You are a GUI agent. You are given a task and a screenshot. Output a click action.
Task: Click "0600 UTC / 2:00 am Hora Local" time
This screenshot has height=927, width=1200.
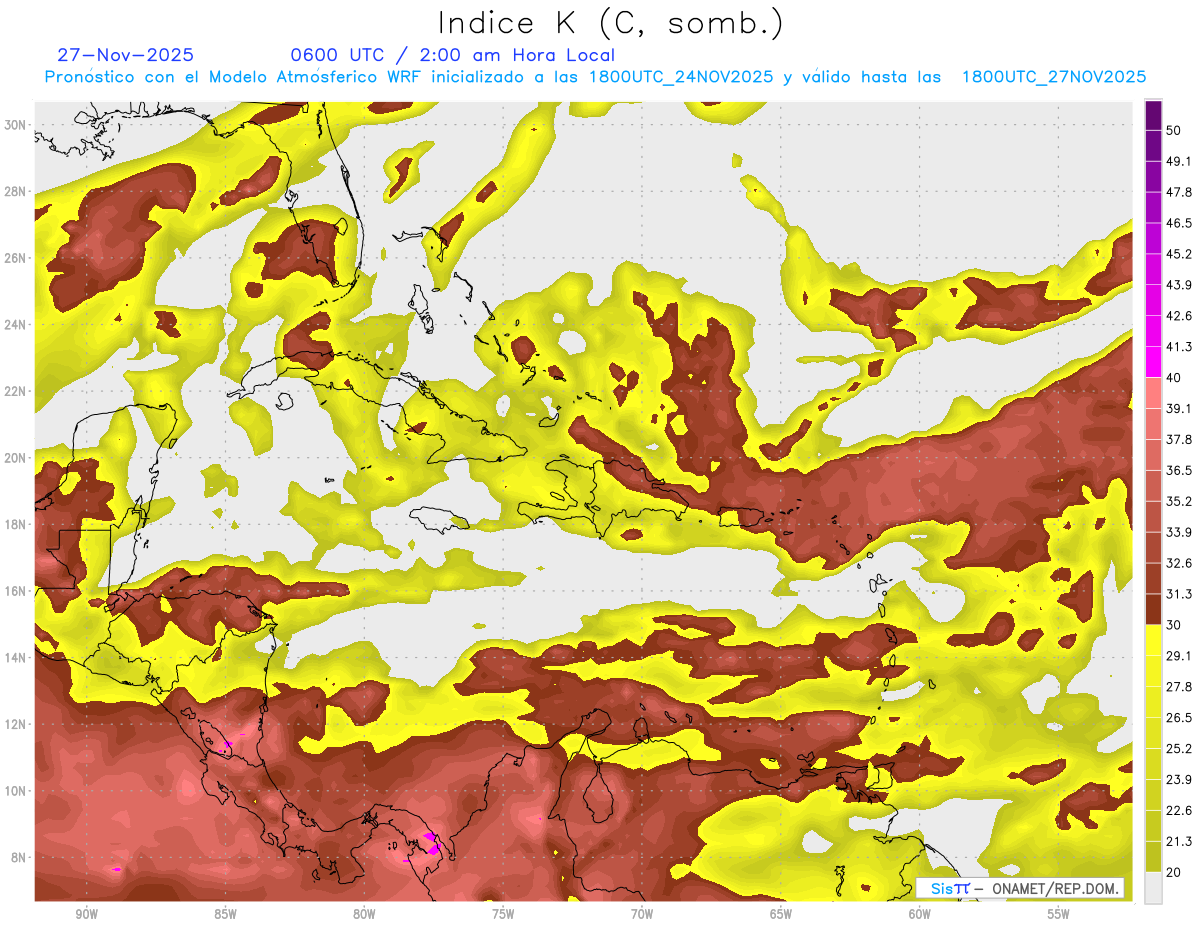pyautogui.click(x=453, y=55)
